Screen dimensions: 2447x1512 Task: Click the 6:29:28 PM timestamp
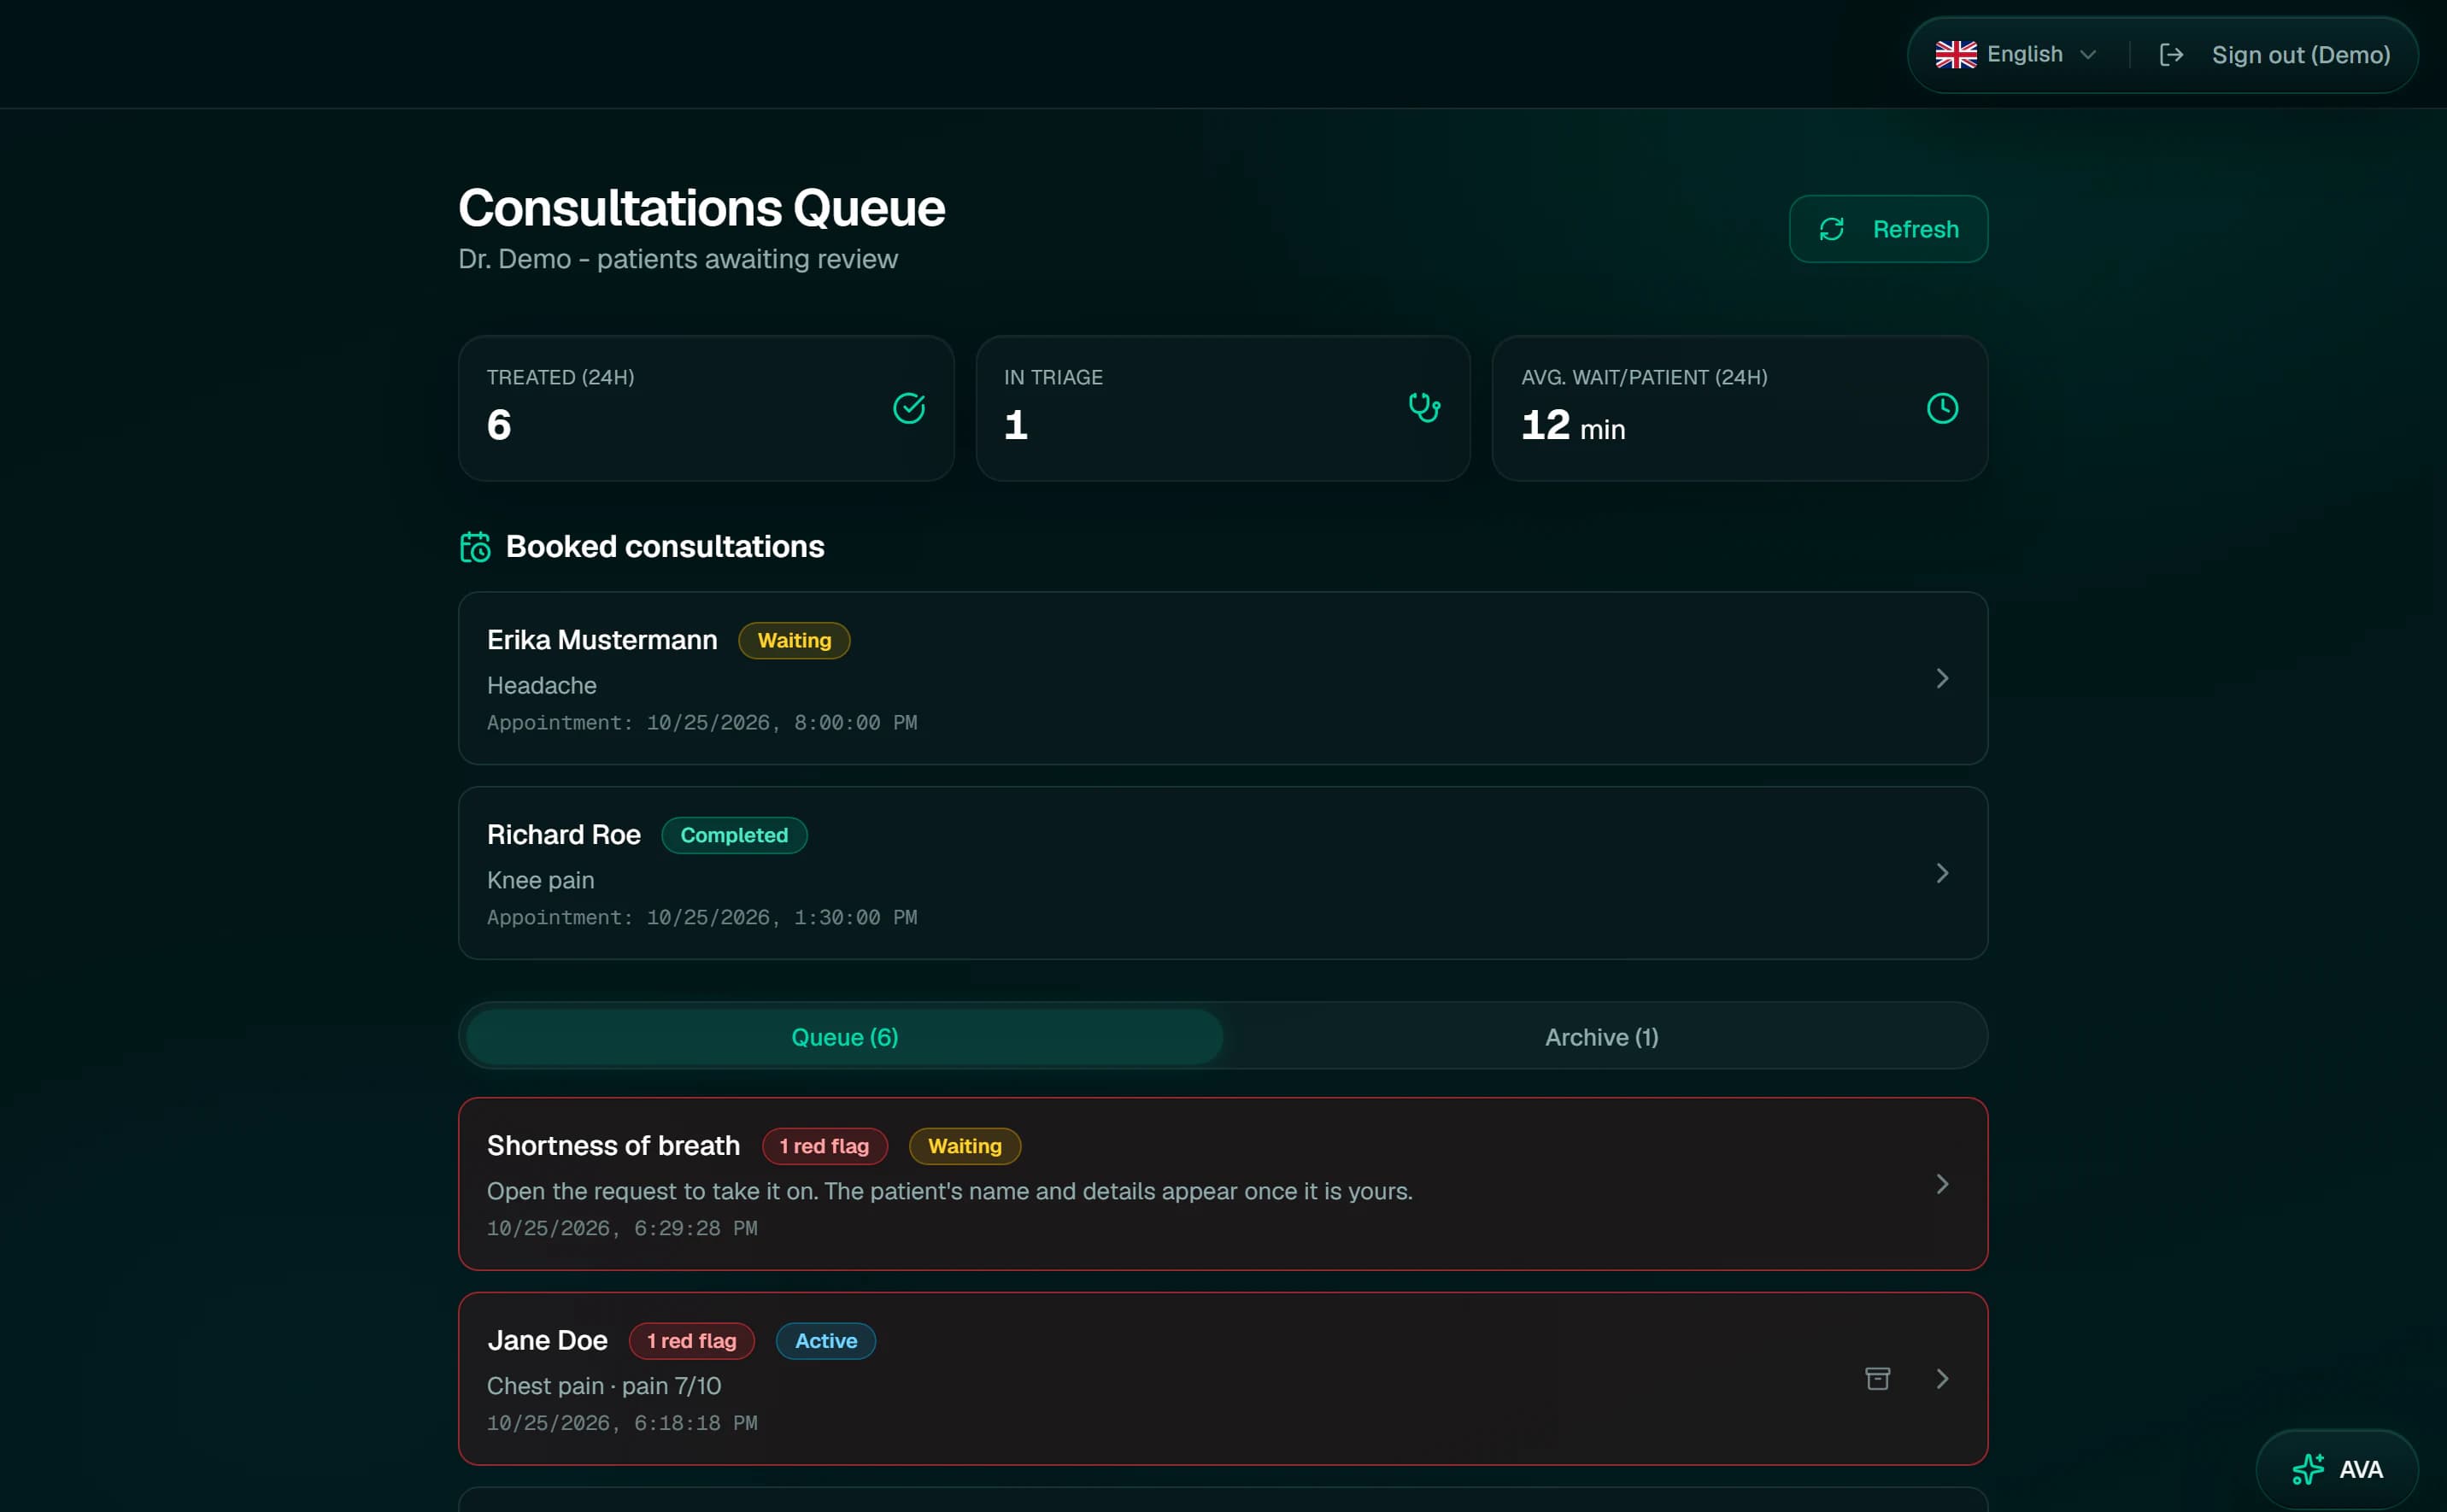621,1229
